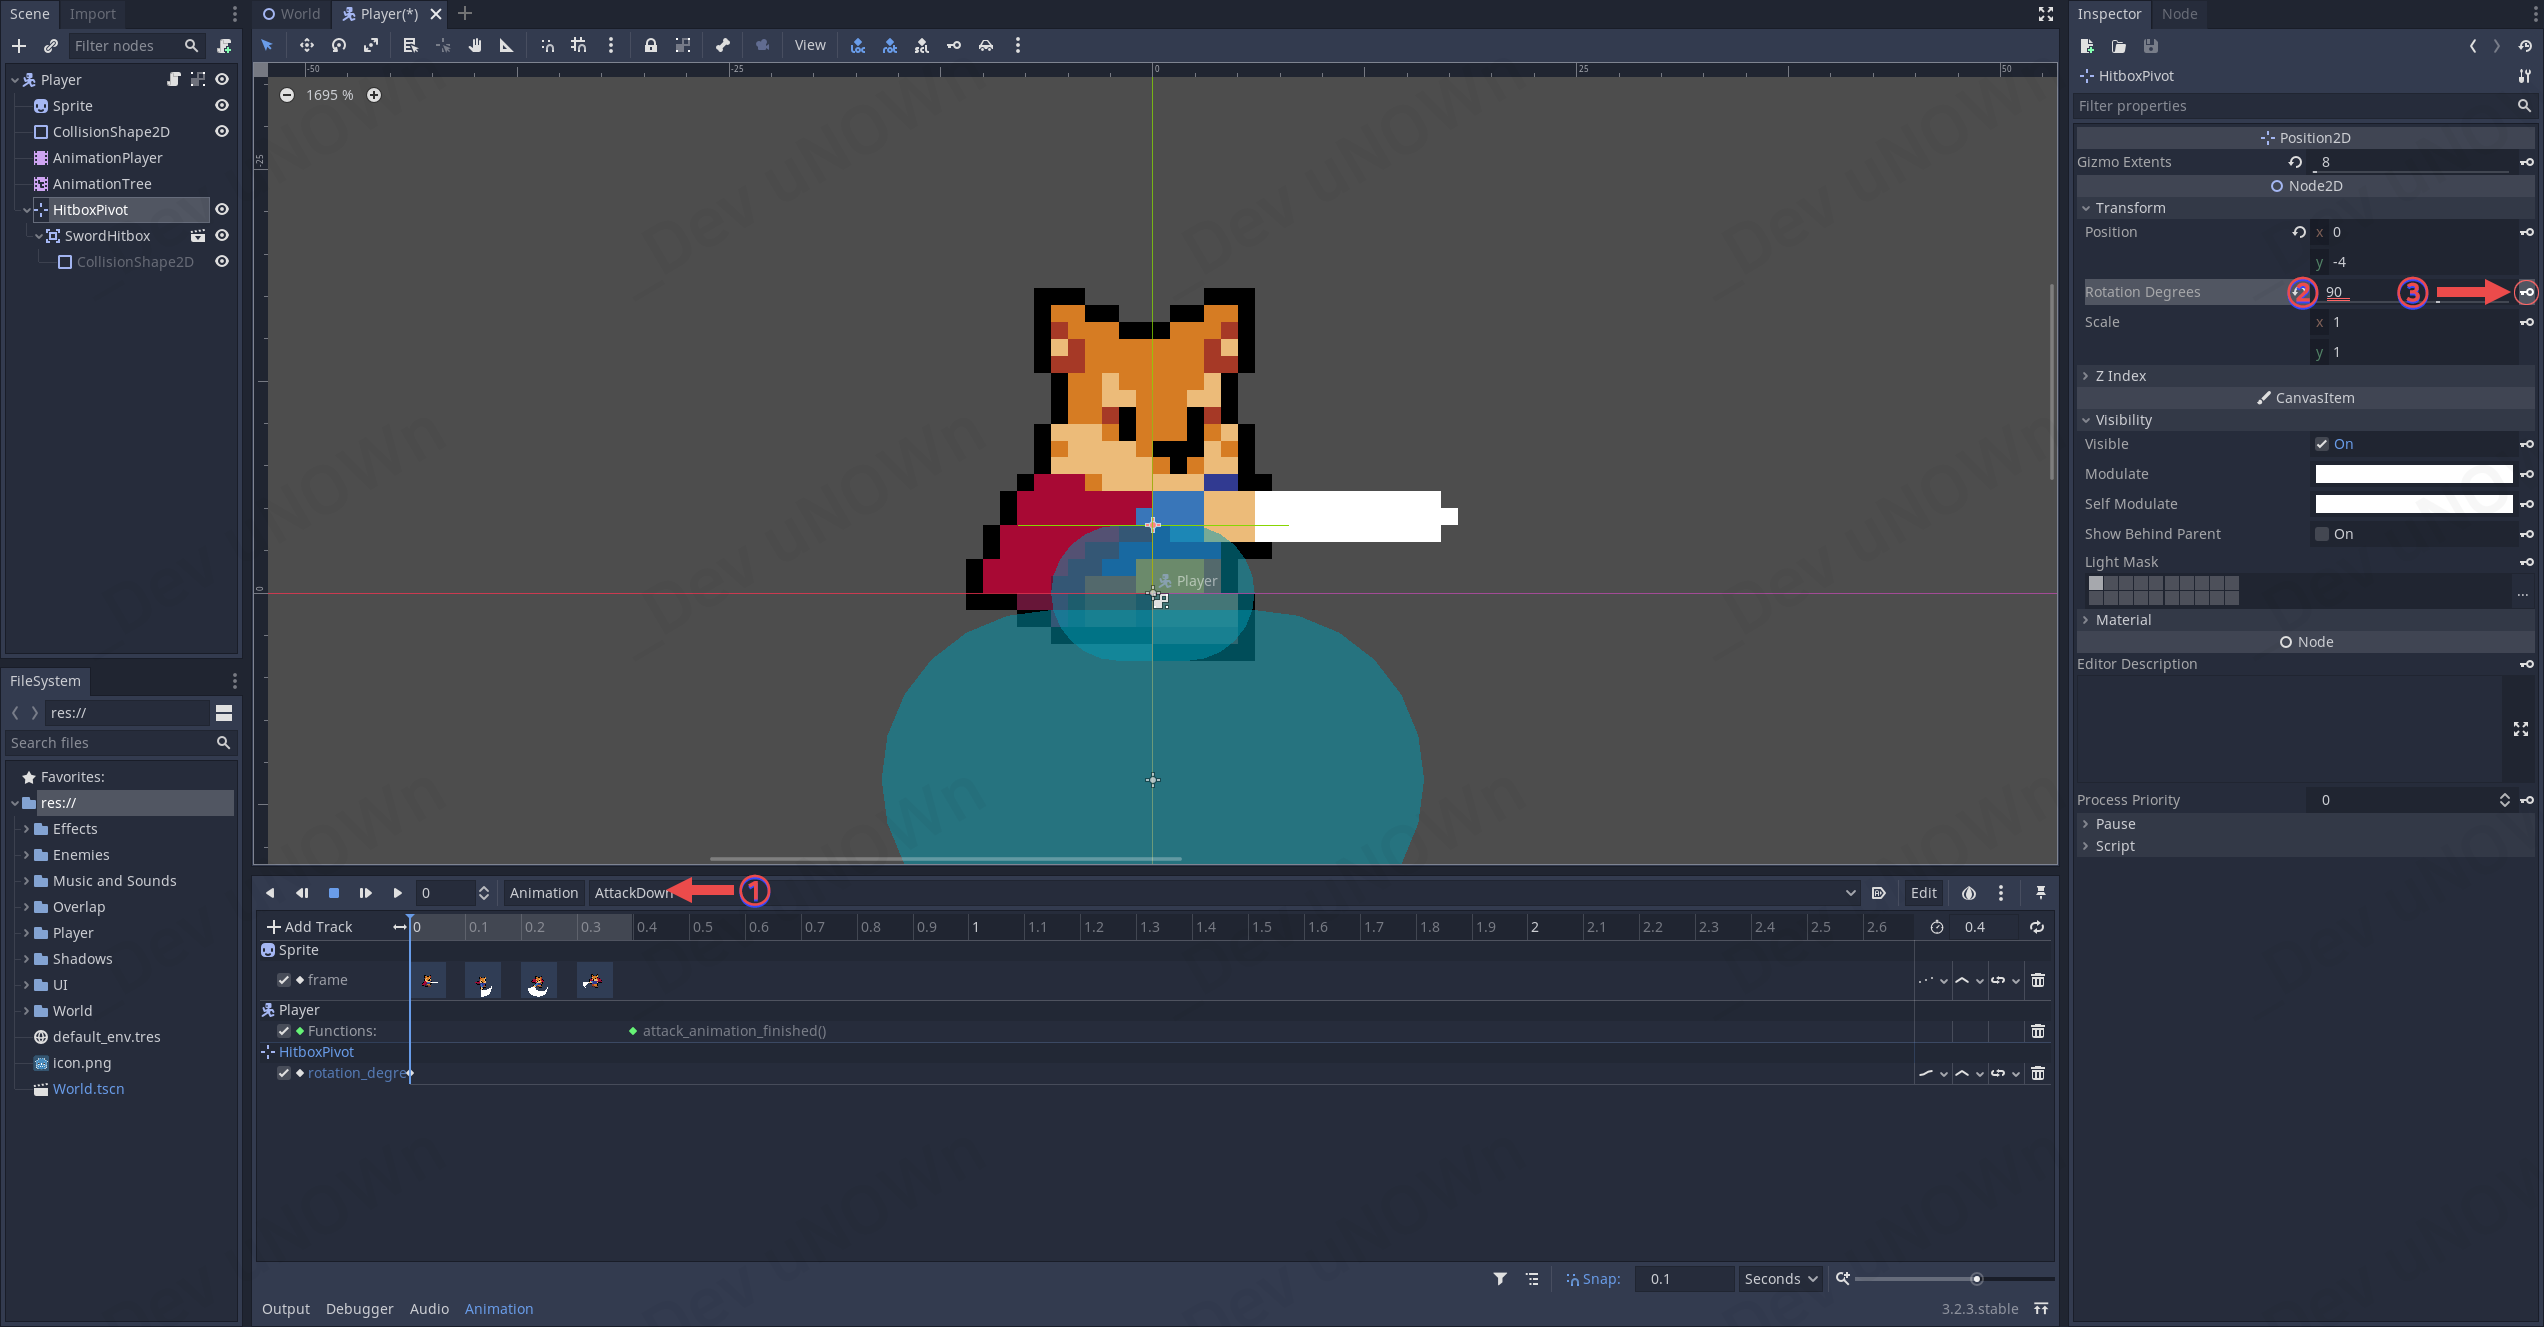The image size is (2544, 1327).
Task: Click the Modulate white color swatch
Action: pos(2412,474)
